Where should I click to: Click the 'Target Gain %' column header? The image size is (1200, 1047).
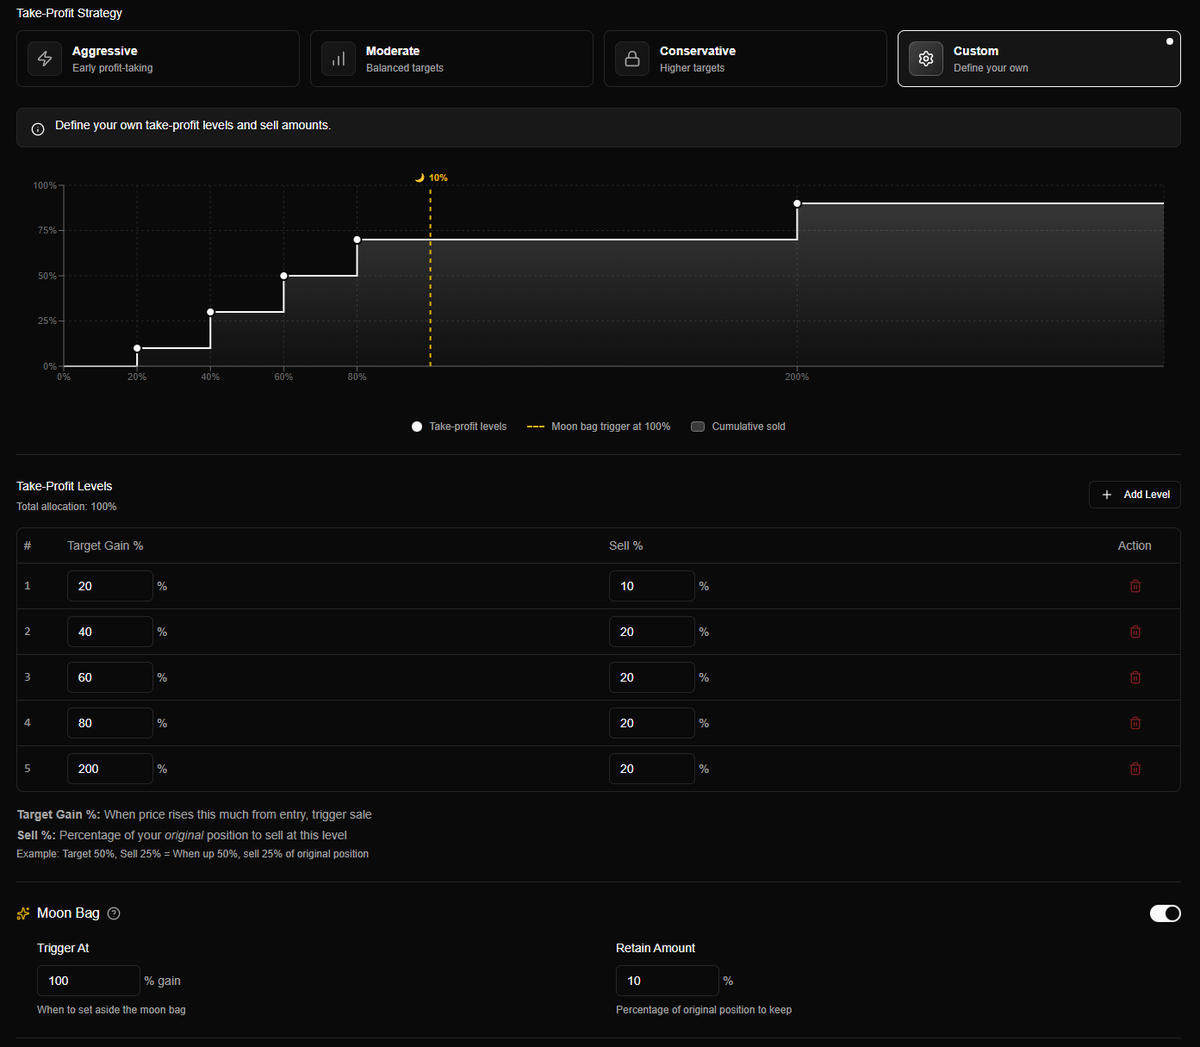coord(105,546)
